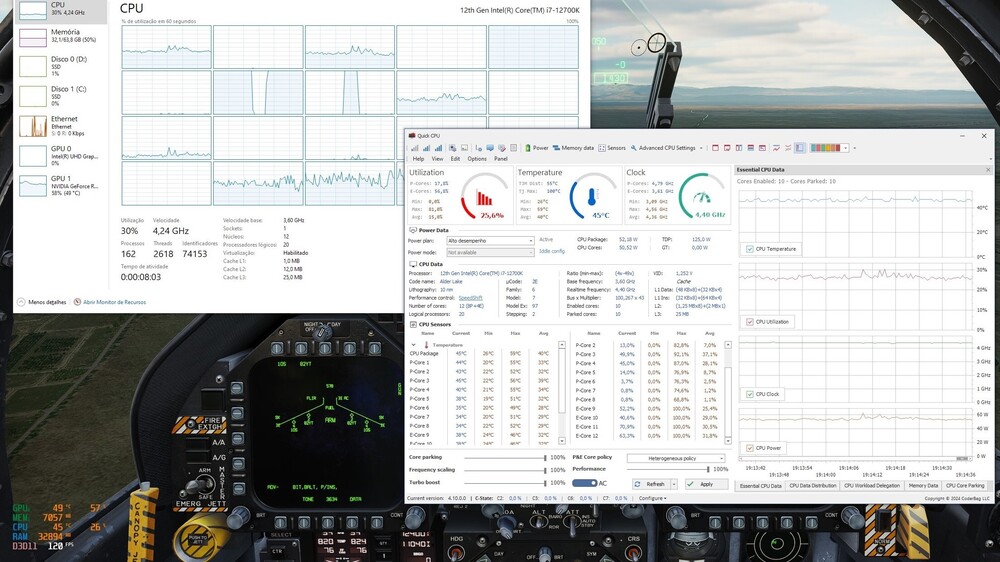Image resolution: width=1000 pixels, height=562 pixels.
Task: Open the Sensors toolbar item
Action: (613, 147)
